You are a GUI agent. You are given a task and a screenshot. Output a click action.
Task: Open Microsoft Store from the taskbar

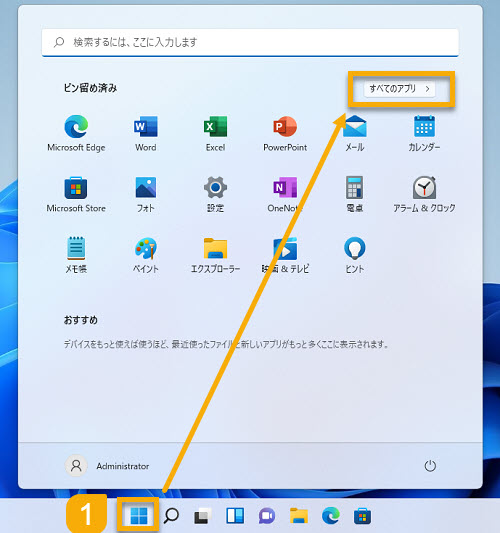(362, 516)
